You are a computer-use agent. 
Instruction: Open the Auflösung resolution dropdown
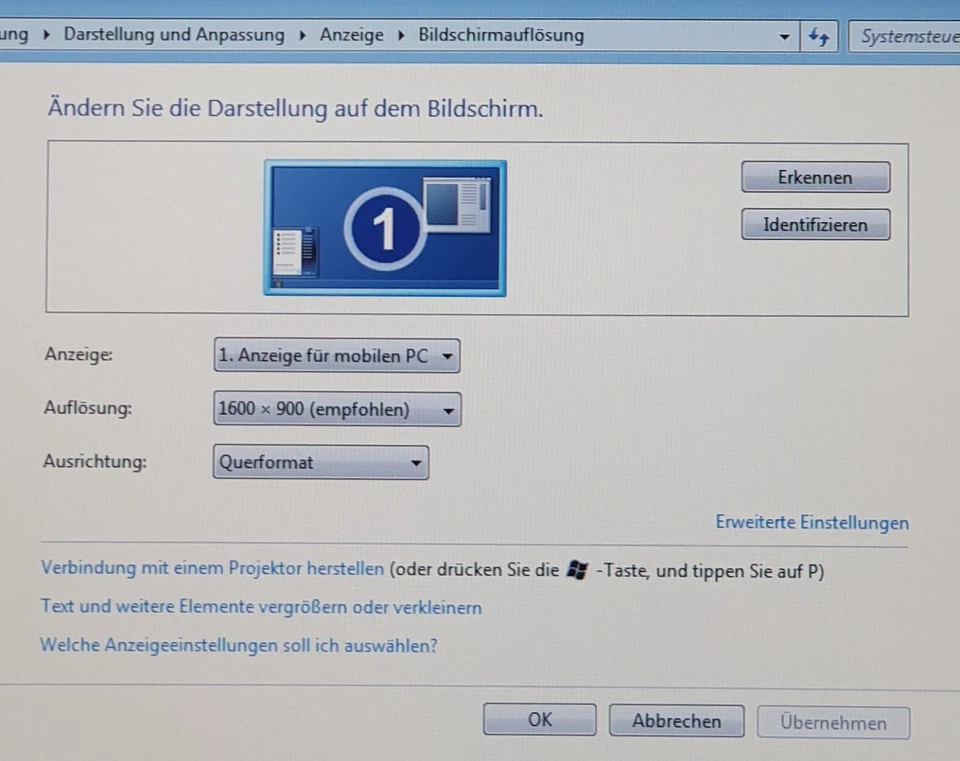[337, 409]
